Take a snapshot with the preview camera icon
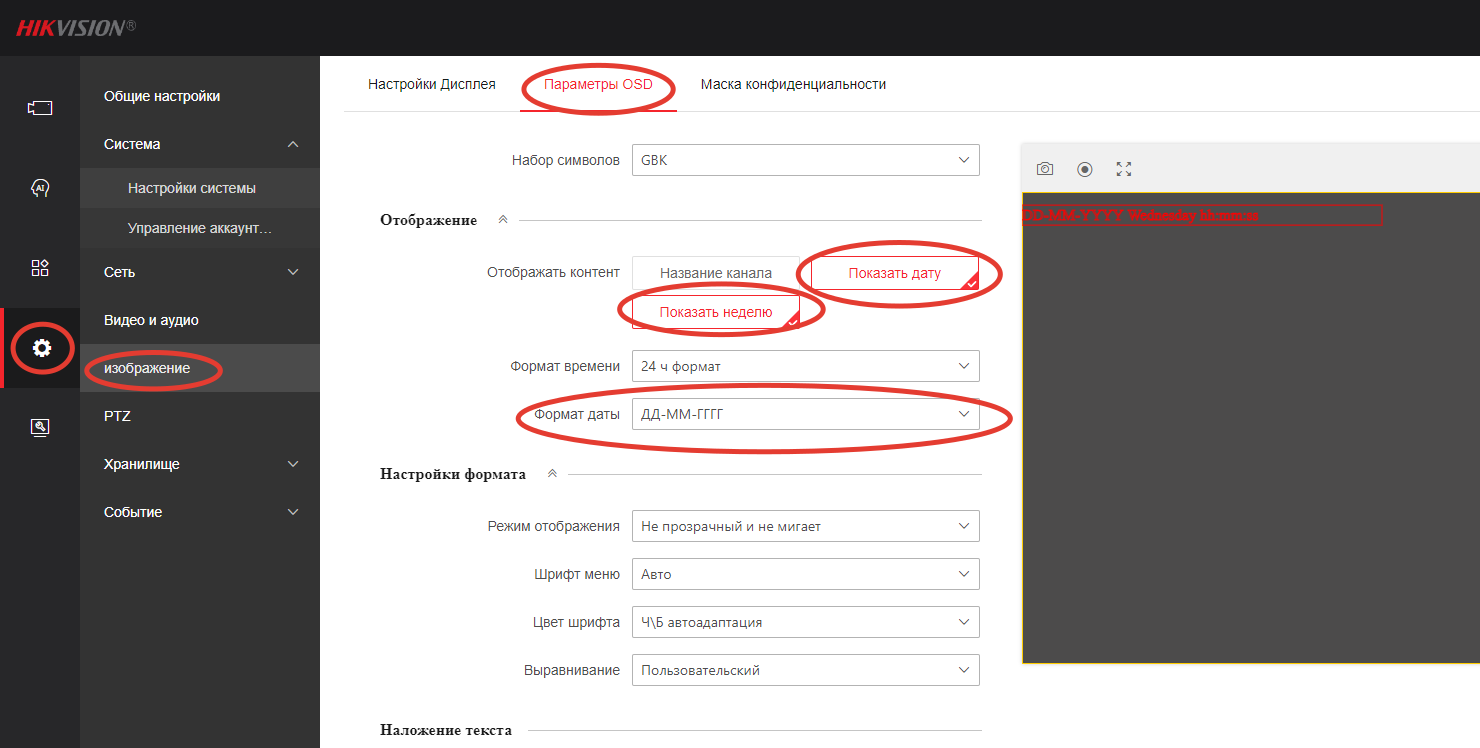1480x748 pixels. [1045, 169]
